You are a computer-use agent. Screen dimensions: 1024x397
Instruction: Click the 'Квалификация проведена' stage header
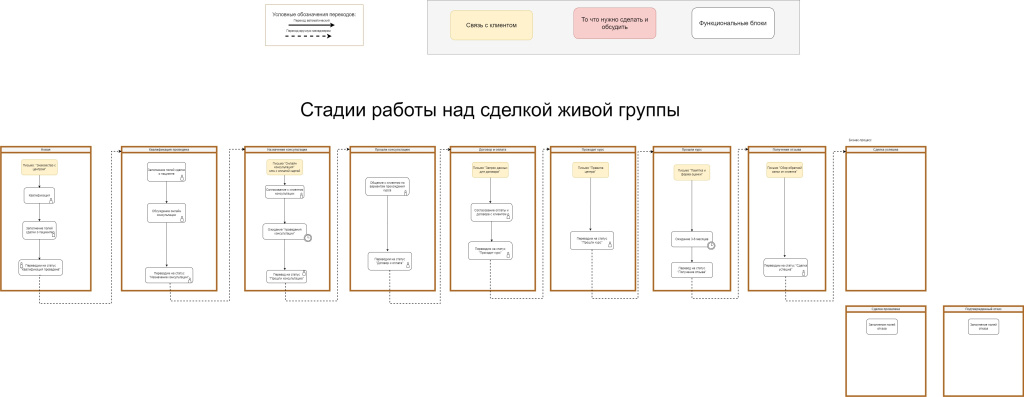tap(168, 150)
